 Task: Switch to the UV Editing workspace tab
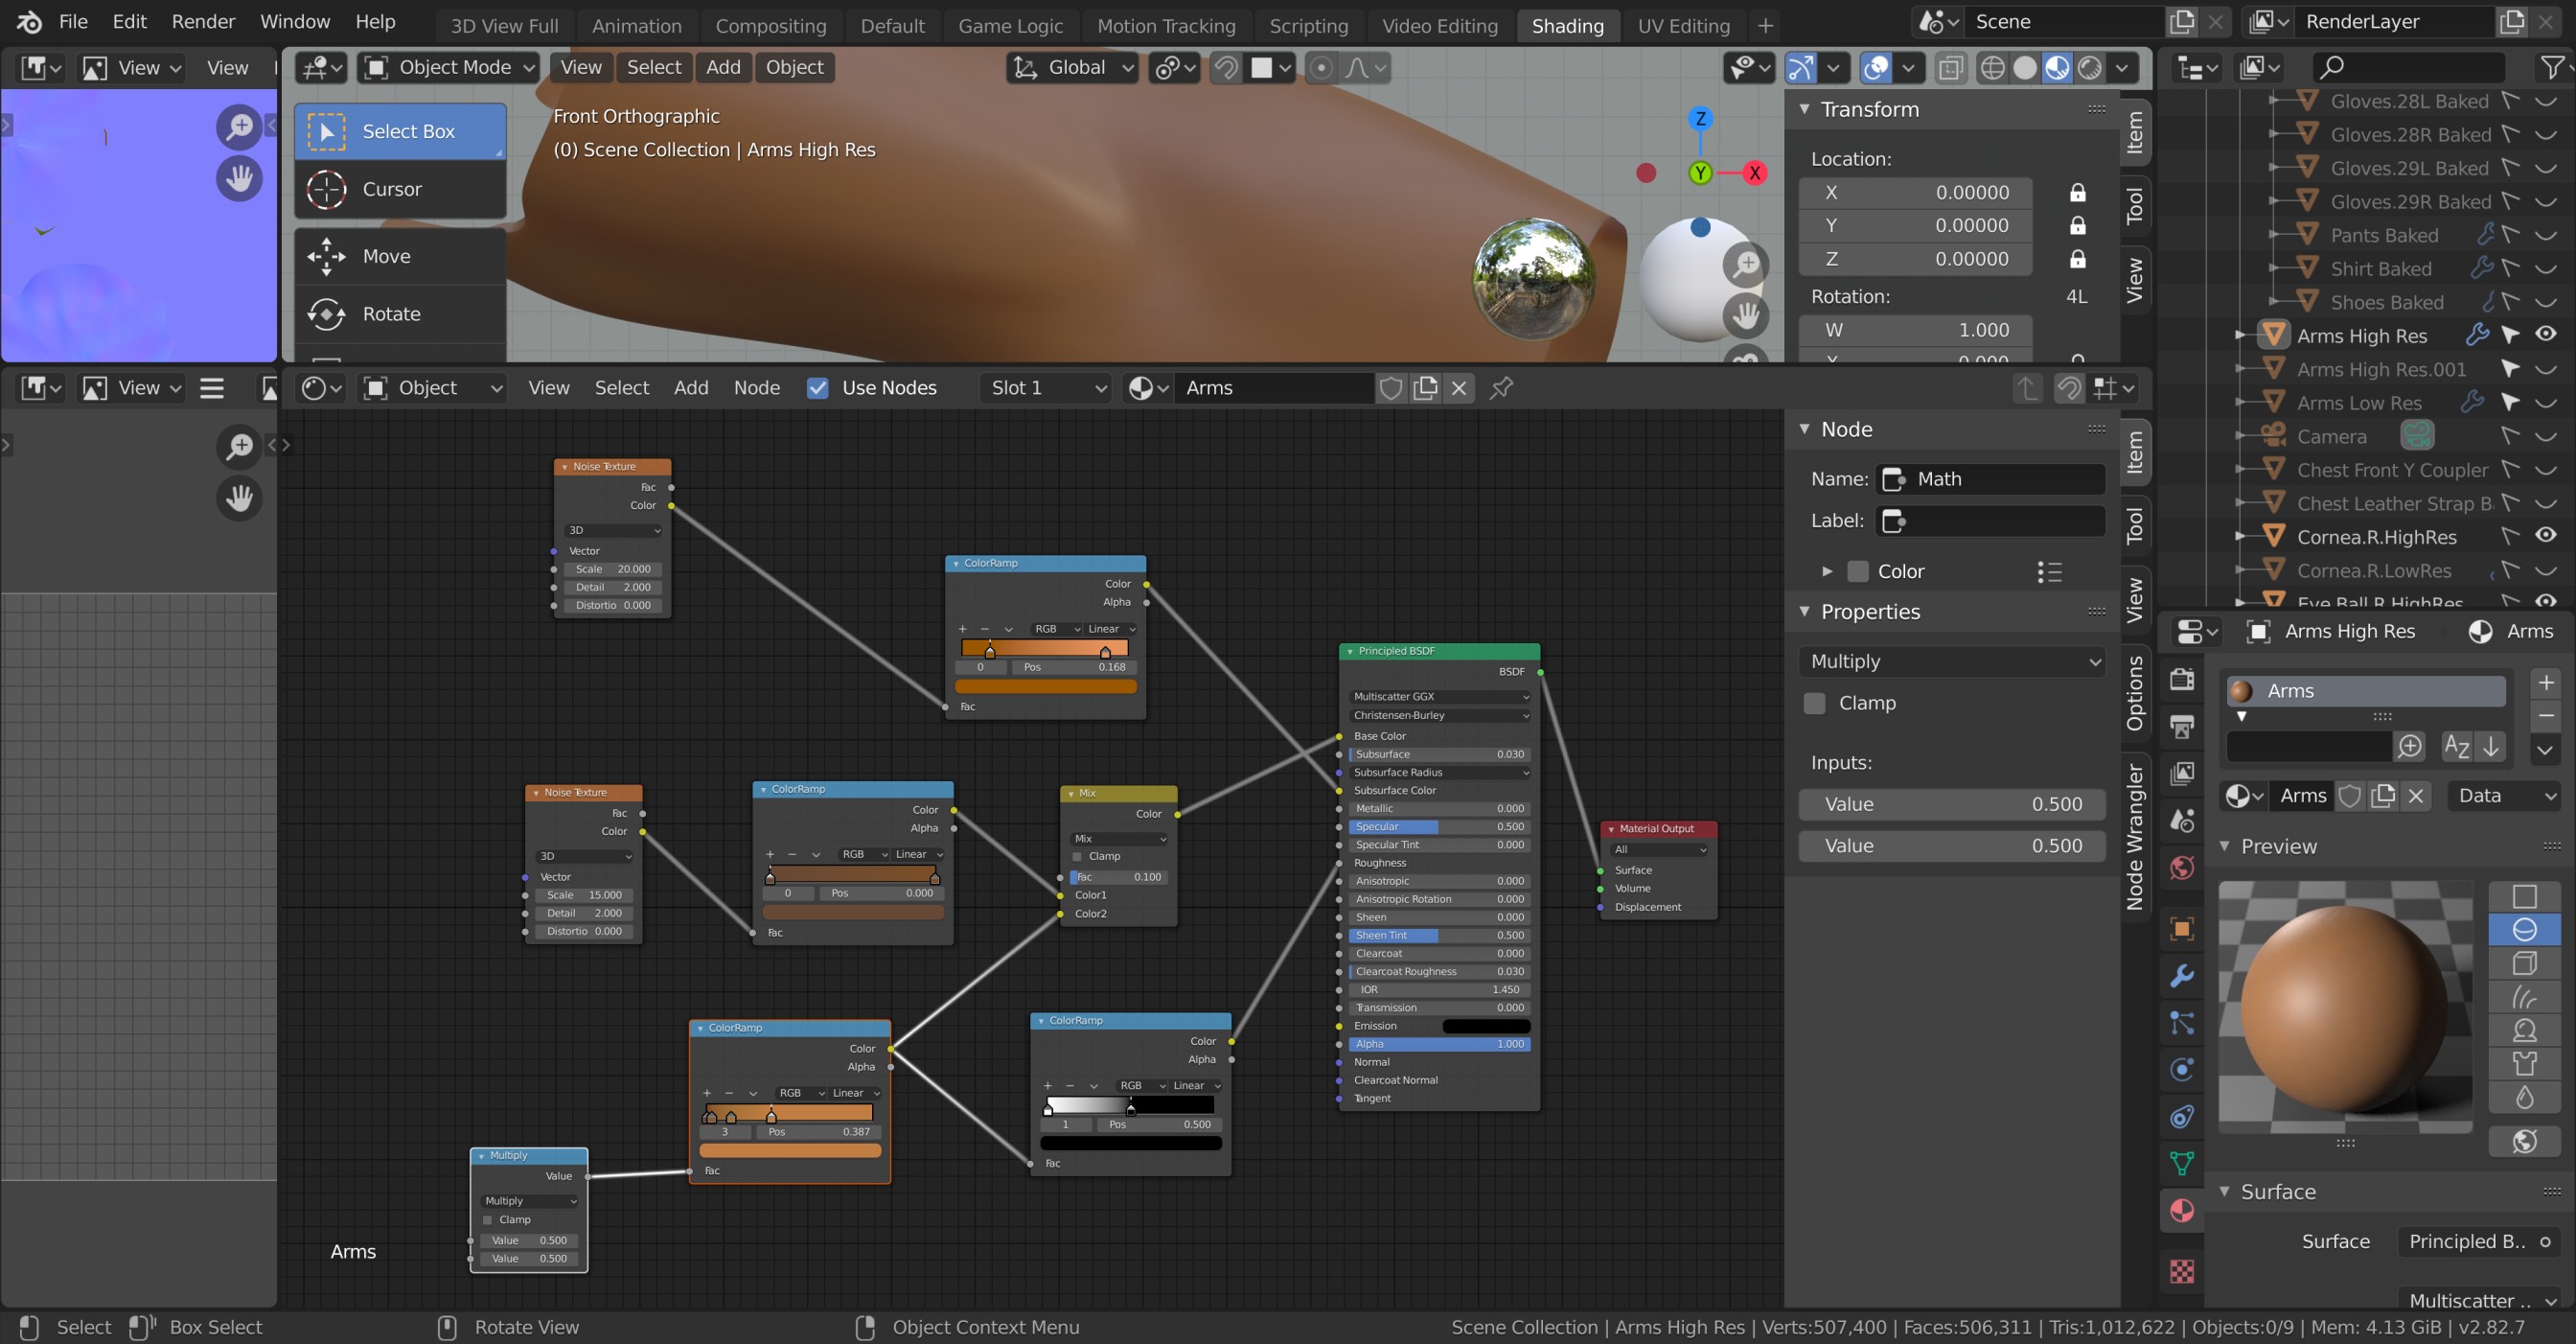pos(1684,26)
